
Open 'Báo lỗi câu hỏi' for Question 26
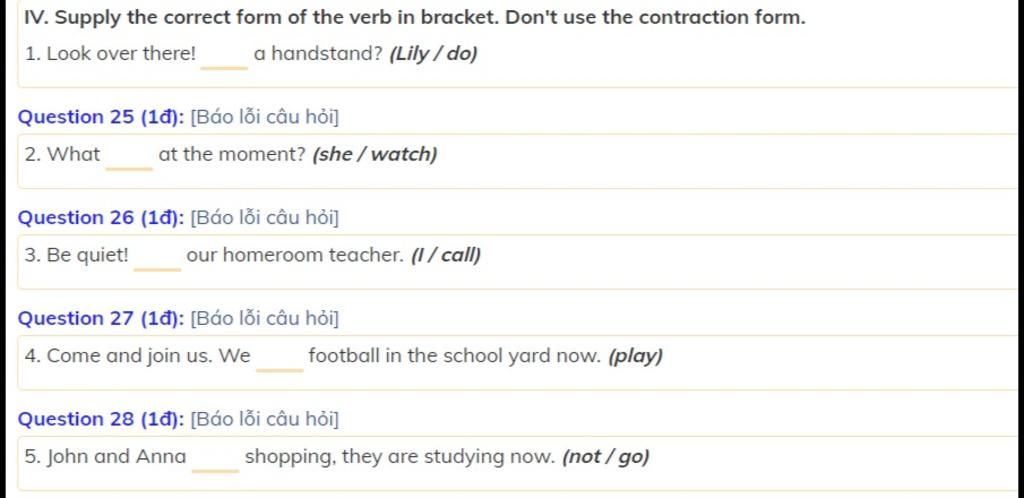coord(265,218)
